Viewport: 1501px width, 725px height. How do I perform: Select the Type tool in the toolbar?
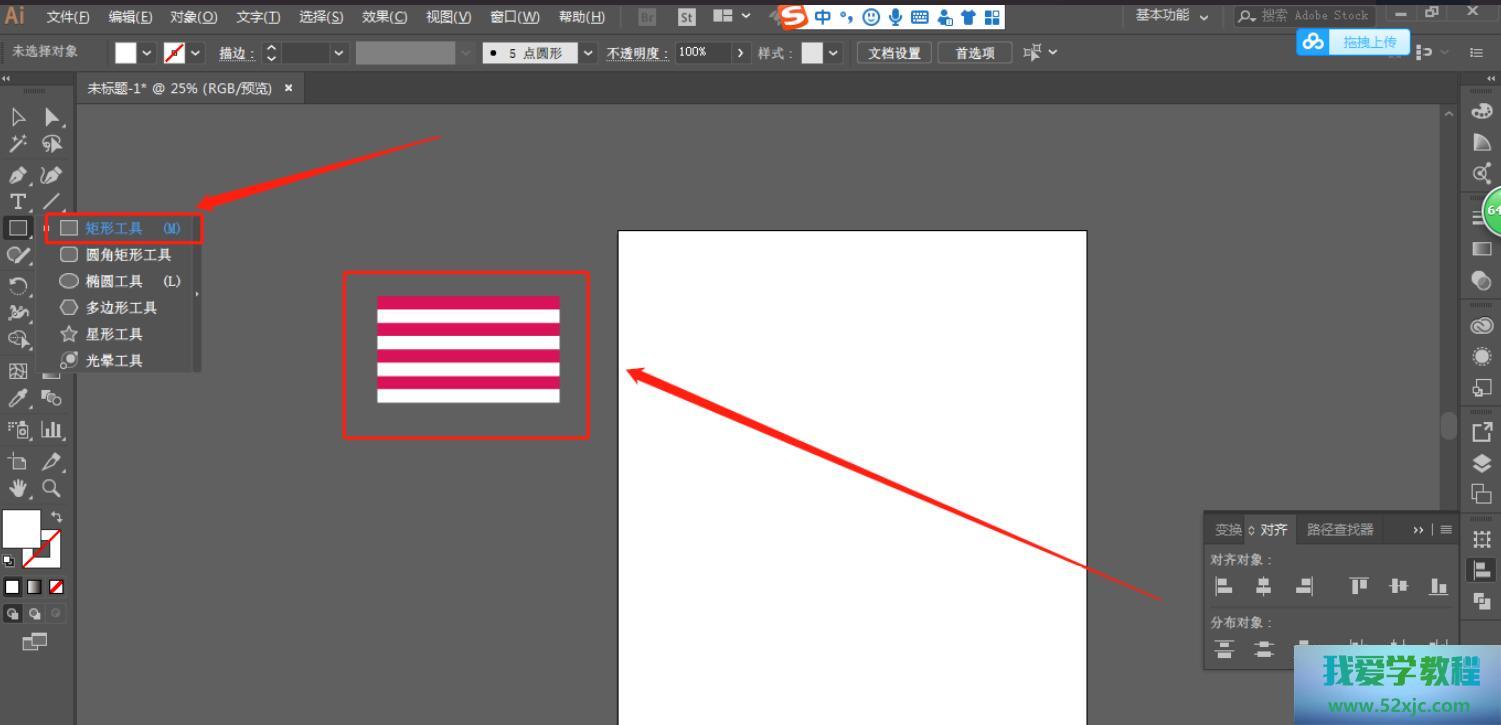pyautogui.click(x=18, y=201)
